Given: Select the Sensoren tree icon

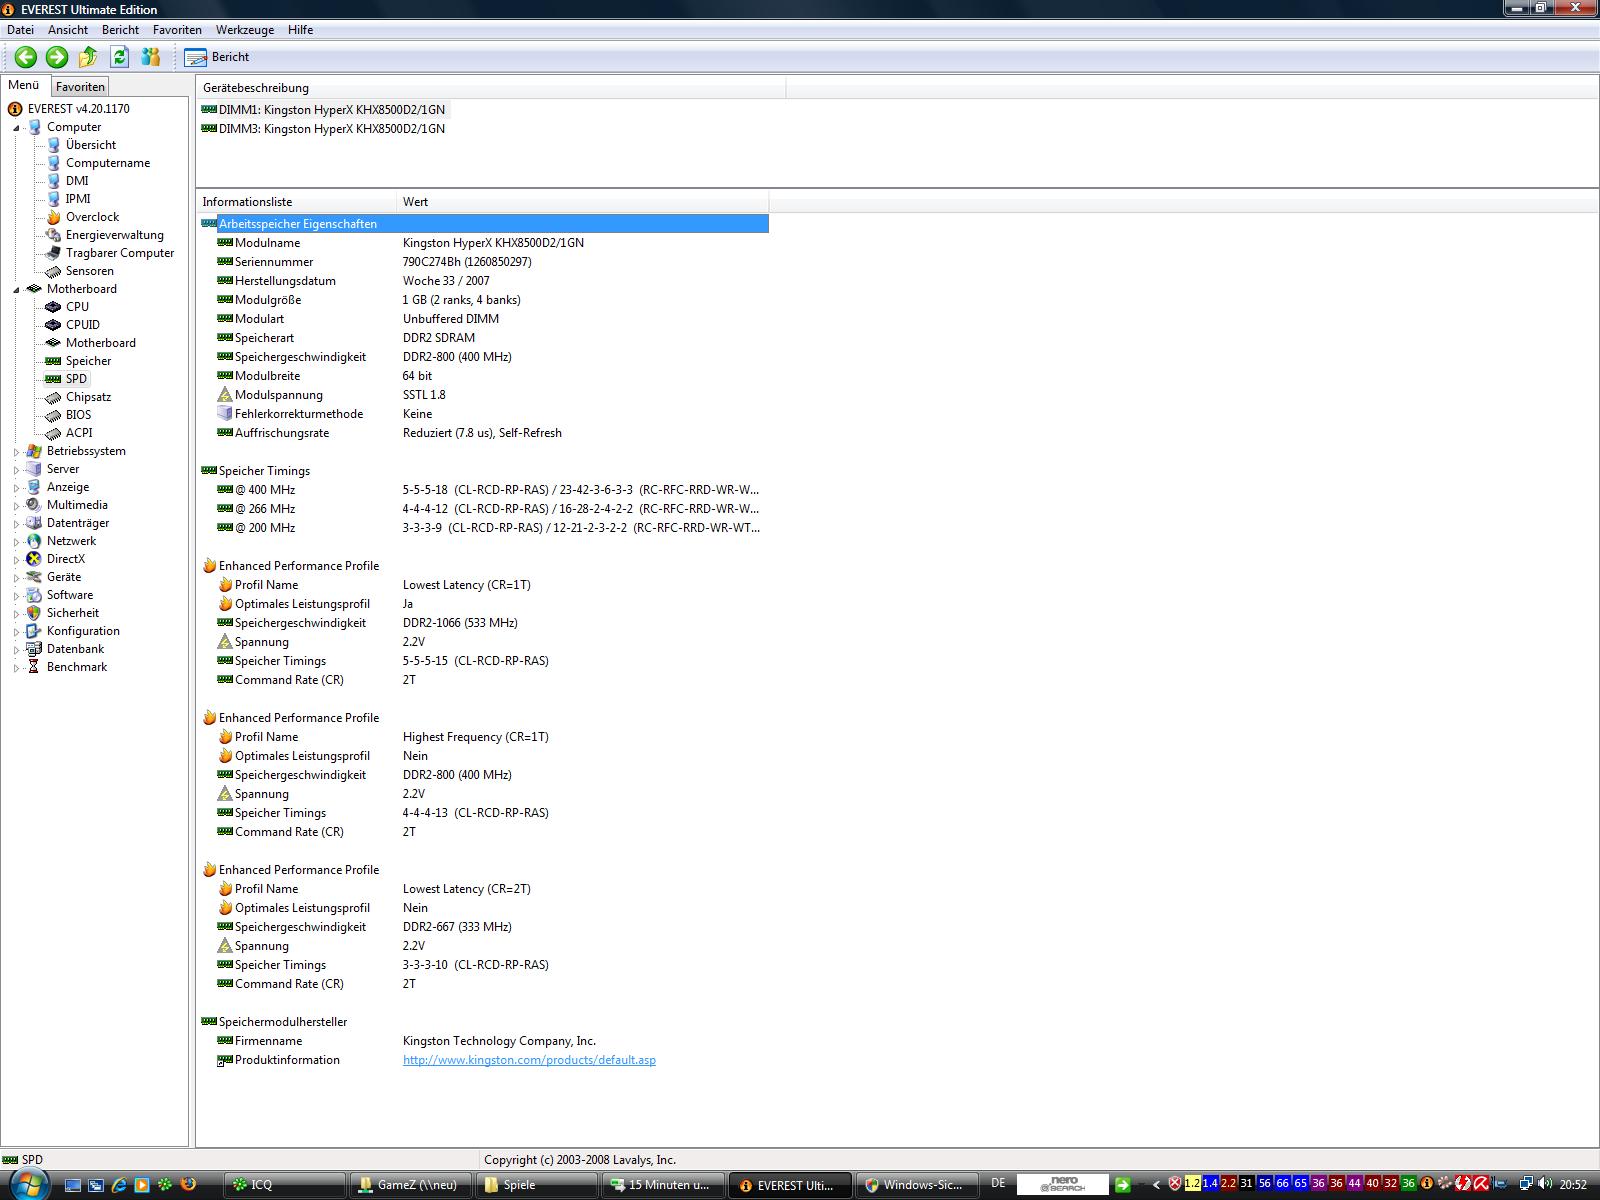Looking at the screenshot, I should click(53, 271).
